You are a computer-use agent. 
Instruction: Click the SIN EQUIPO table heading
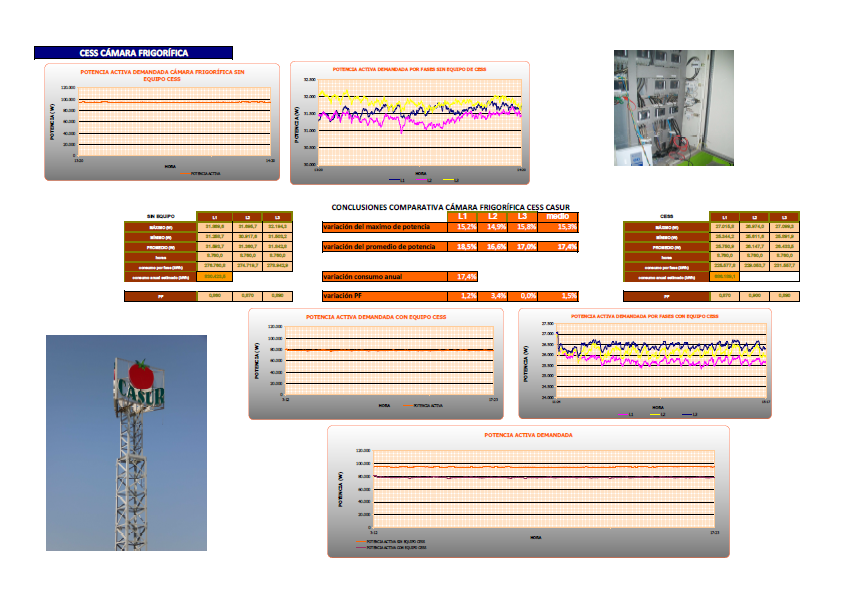pos(161,216)
